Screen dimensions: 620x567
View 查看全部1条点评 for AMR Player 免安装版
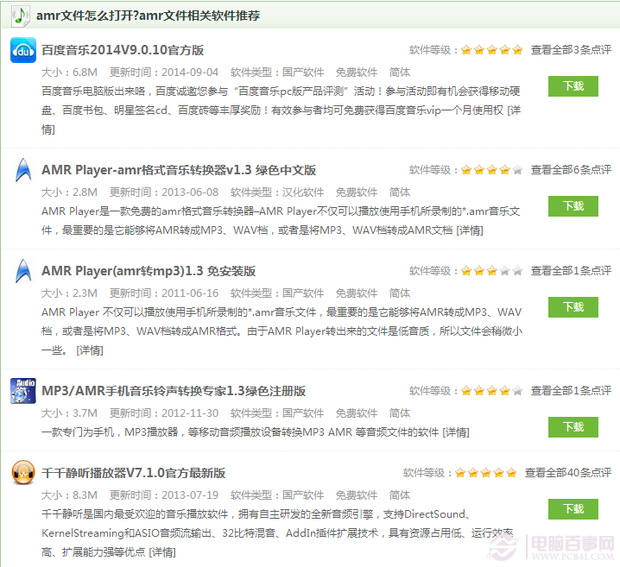(571, 271)
